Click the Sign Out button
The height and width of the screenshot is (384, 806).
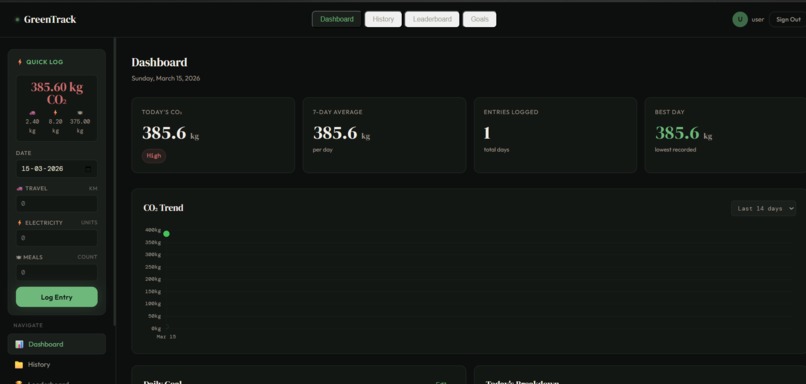788,20
